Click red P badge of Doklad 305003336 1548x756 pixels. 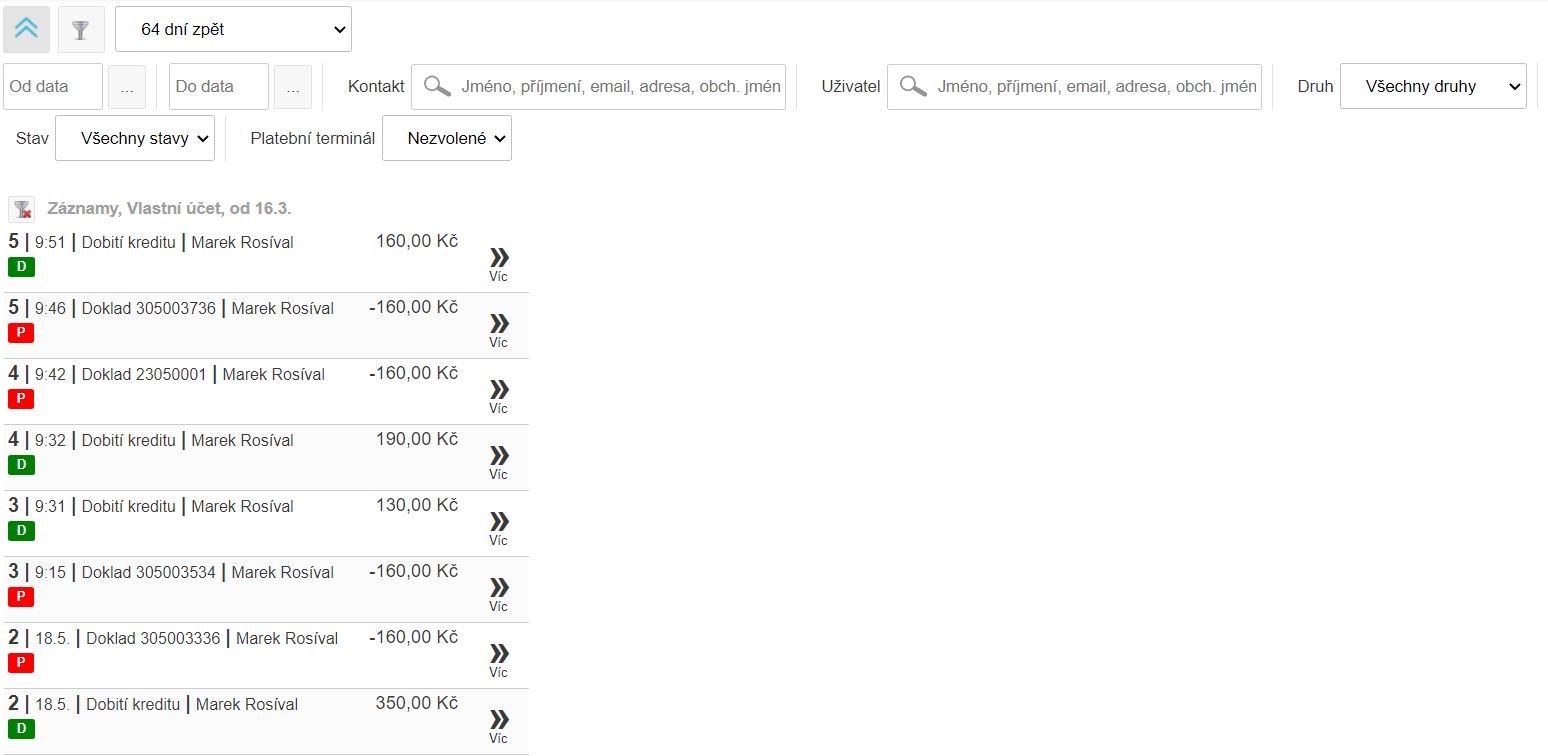(x=21, y=663)
